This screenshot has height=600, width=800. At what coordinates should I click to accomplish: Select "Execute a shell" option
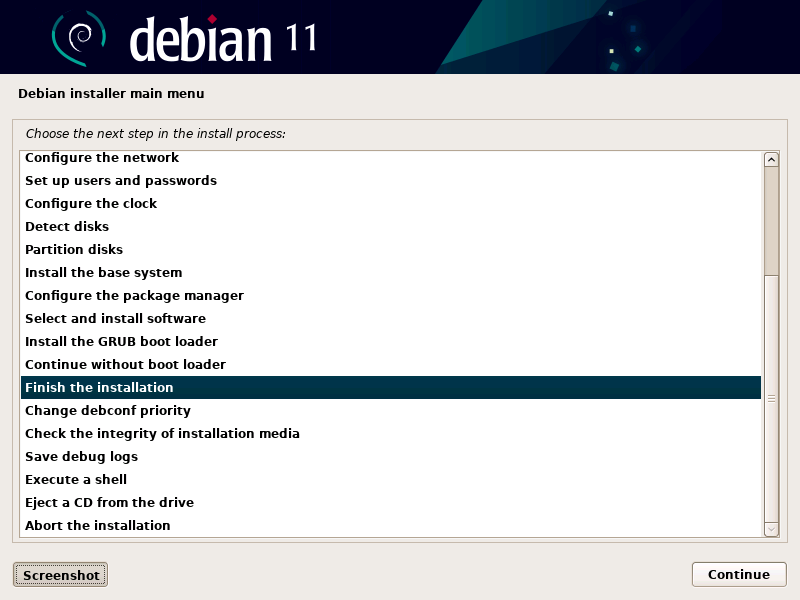click(391, 479)
